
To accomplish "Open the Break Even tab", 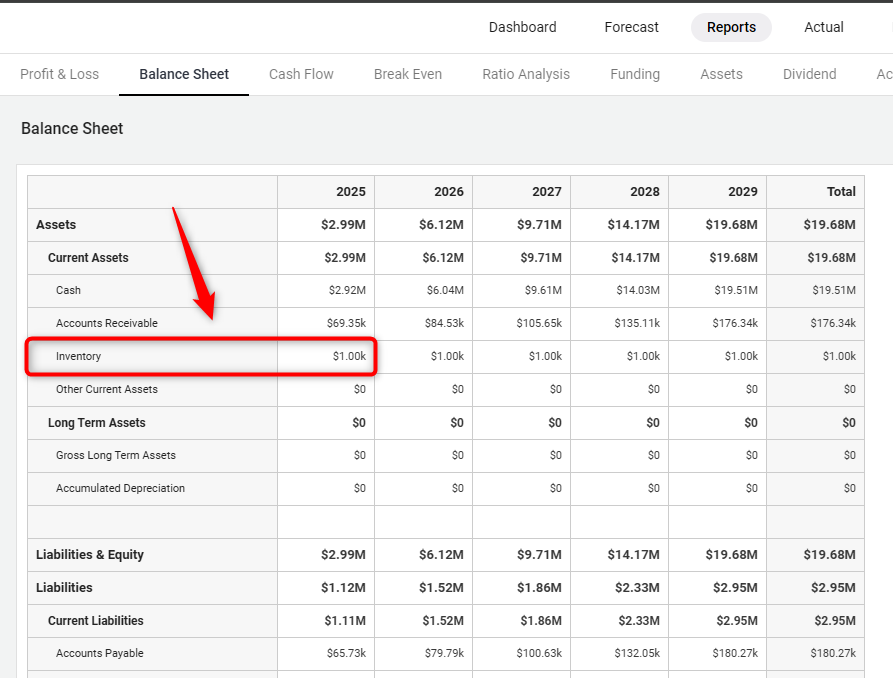I will pos(408,74).
